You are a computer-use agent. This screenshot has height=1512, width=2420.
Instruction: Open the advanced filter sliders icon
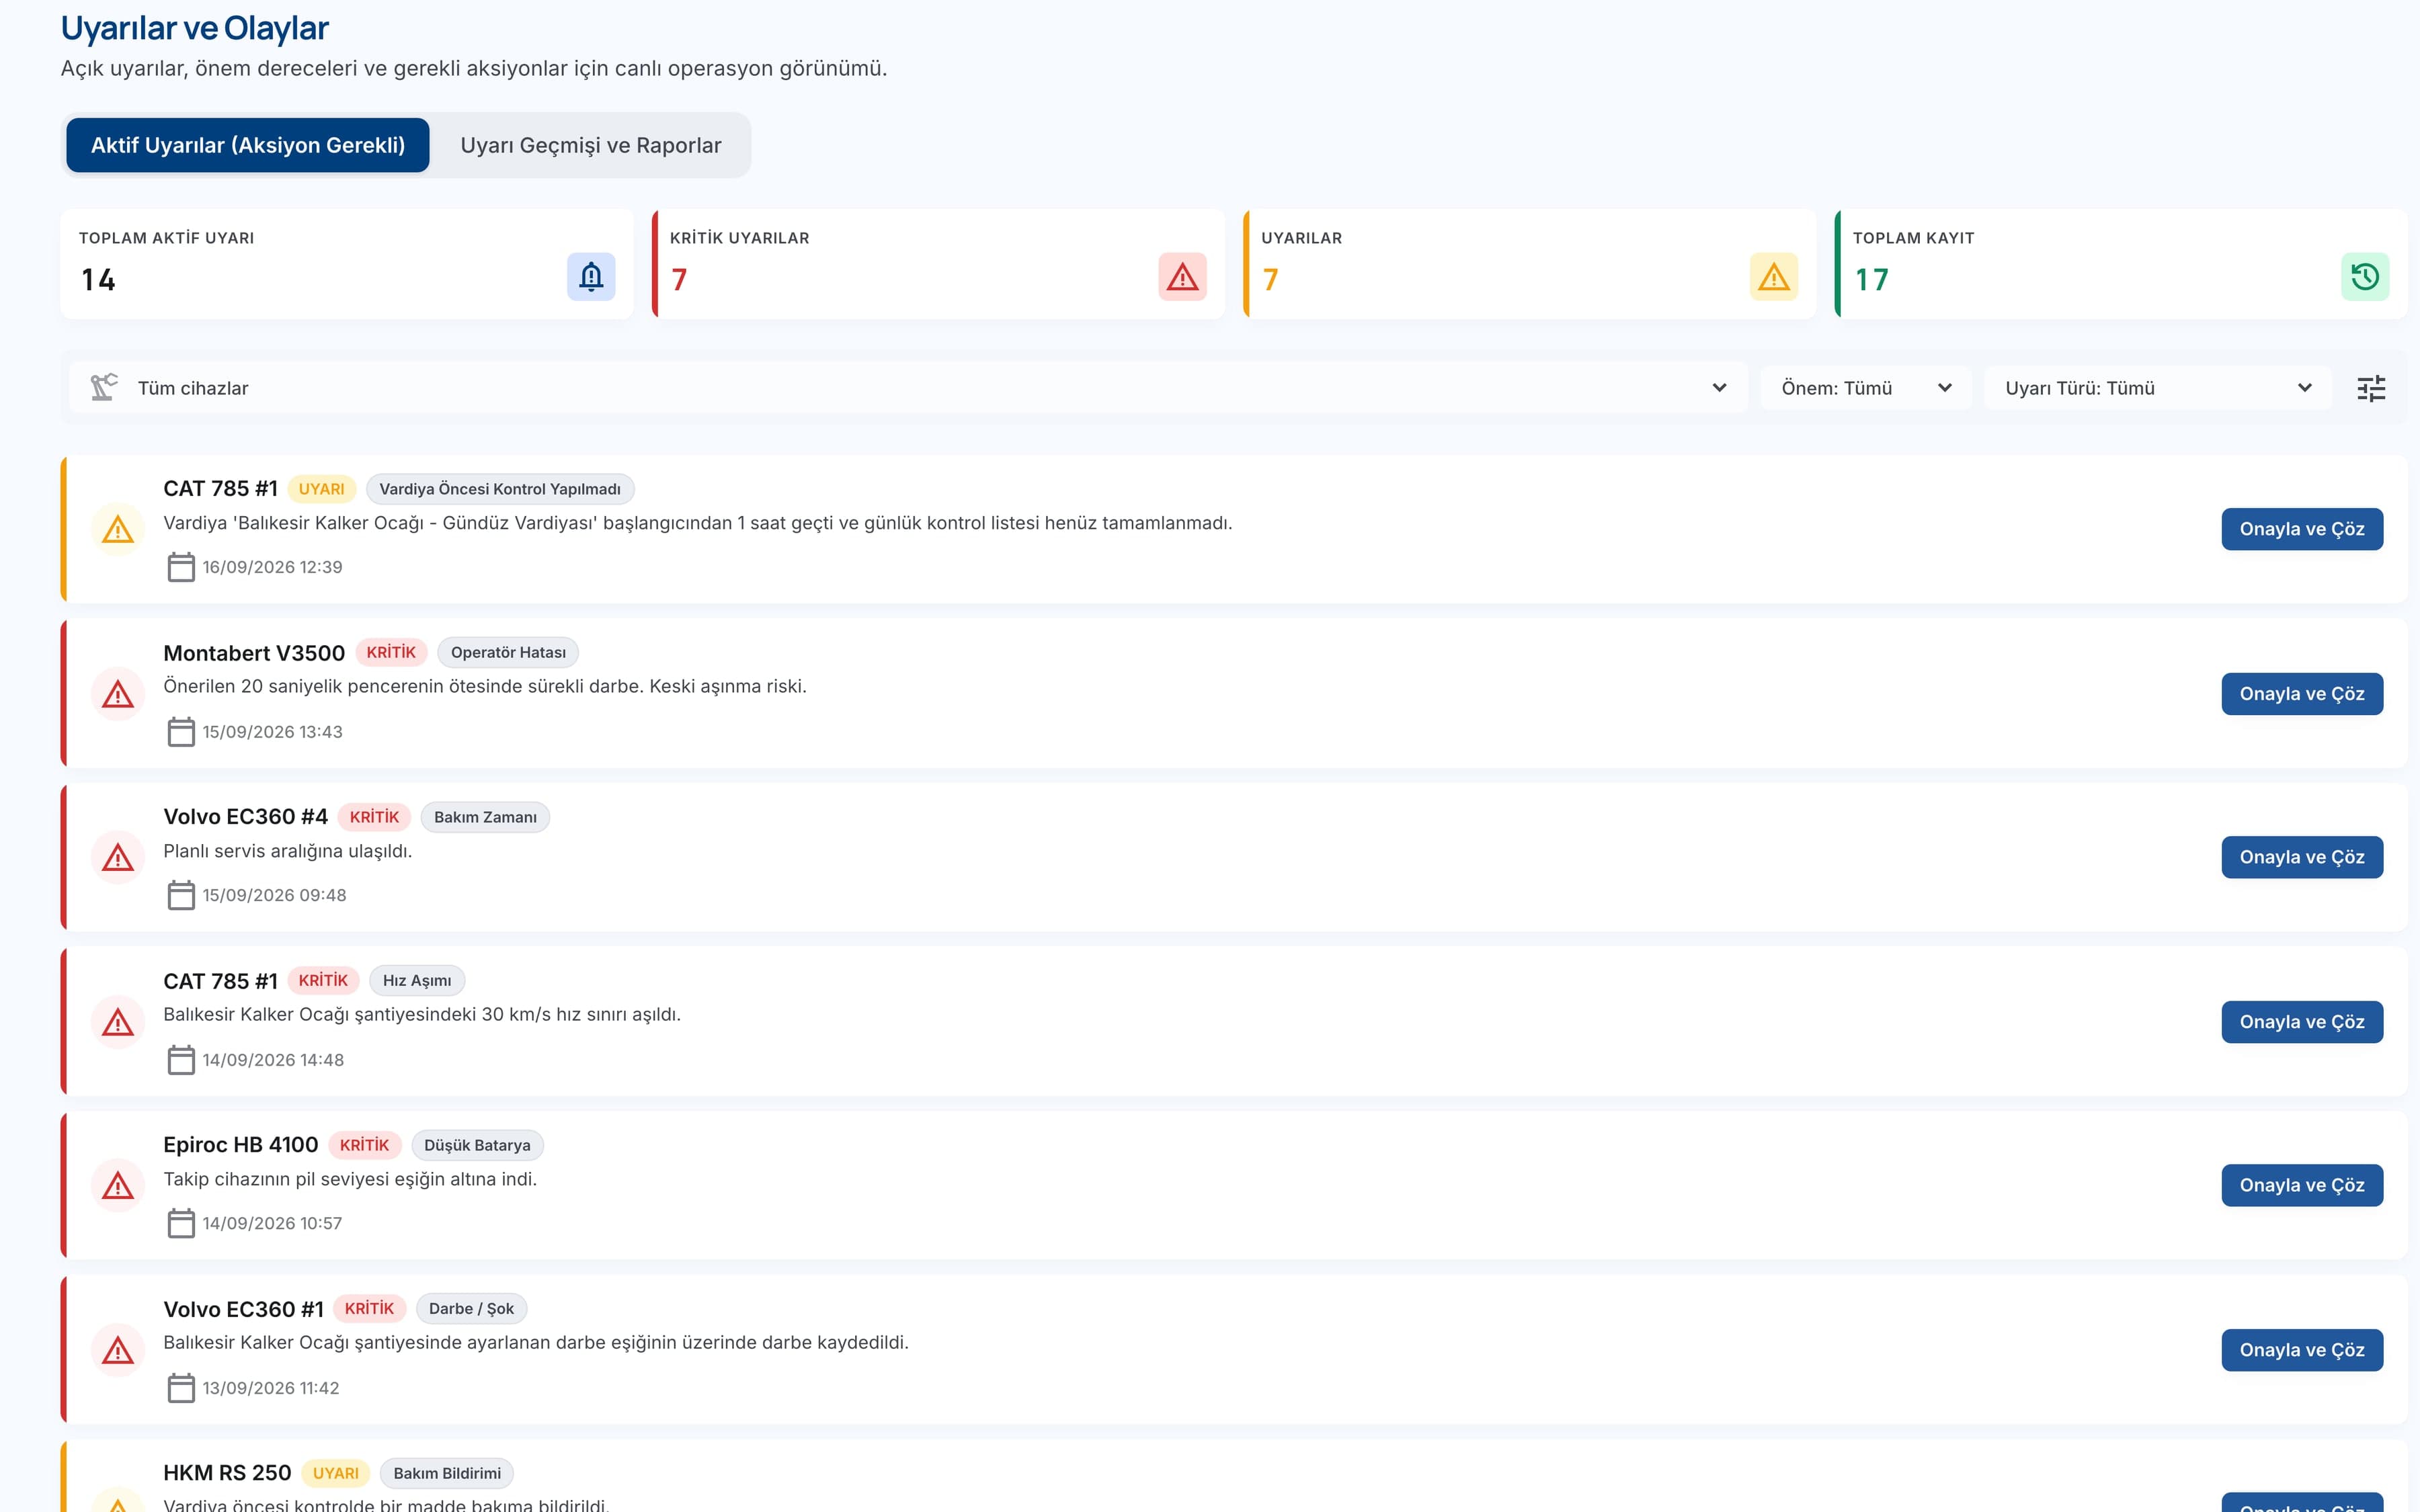pos(2371,388)
